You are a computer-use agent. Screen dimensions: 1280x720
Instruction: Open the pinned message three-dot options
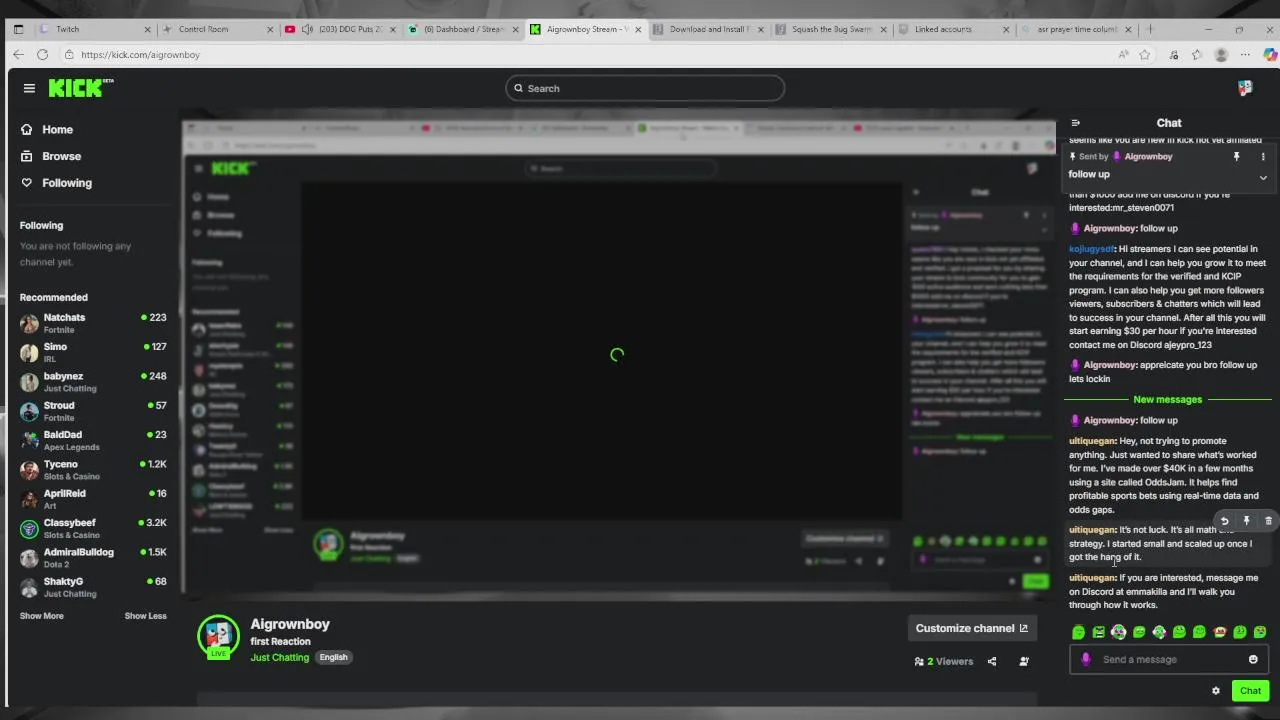(1263, 157)
